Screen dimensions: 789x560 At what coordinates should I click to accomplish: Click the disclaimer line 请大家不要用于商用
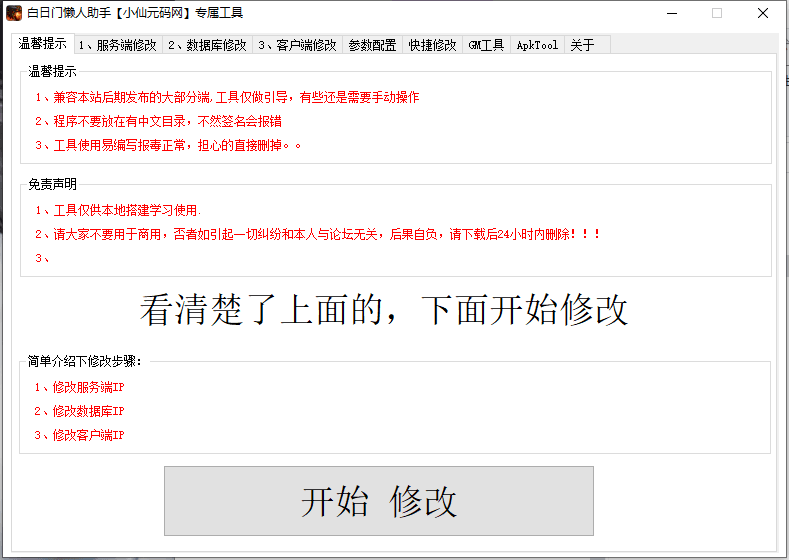point(318,234)
